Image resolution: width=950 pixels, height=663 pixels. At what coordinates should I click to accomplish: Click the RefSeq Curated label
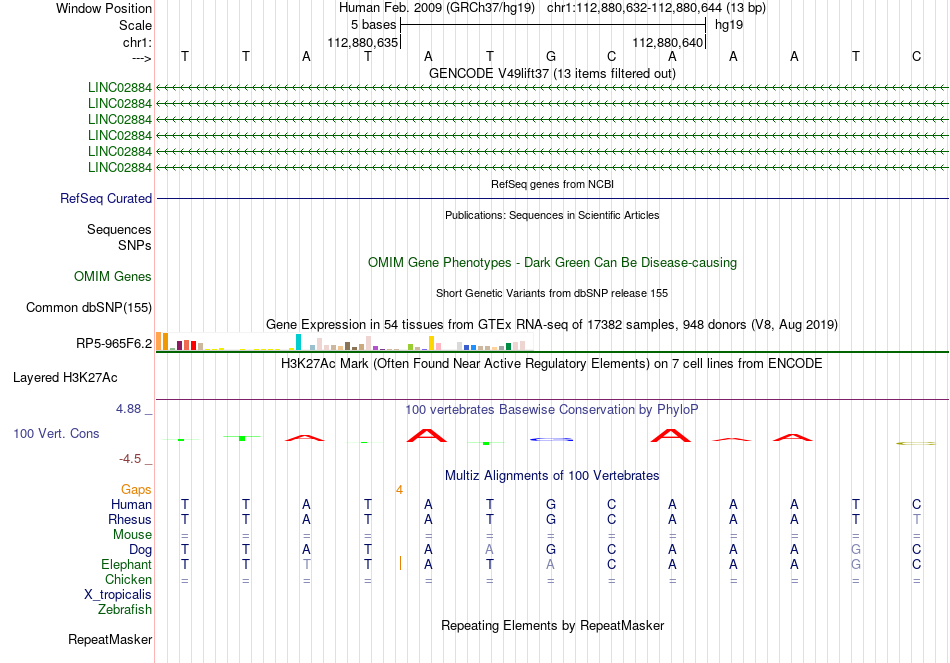tap(106, 198)
